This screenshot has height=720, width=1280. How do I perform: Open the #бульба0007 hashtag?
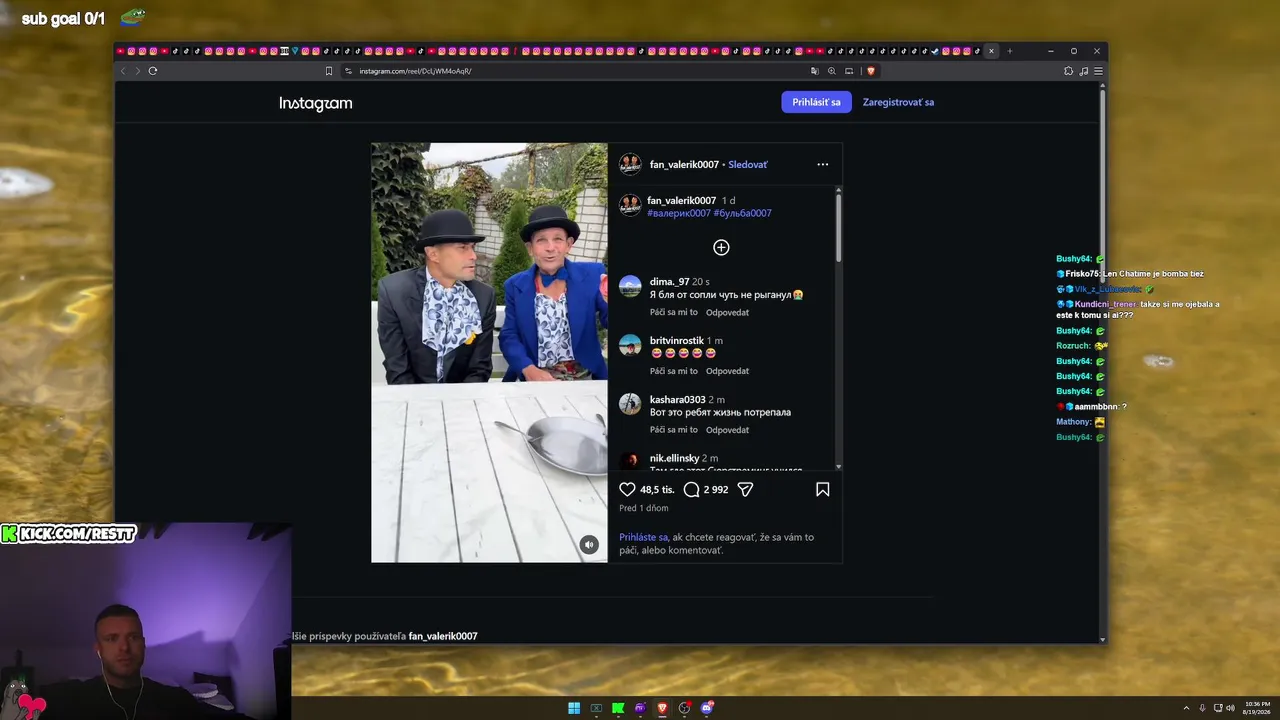click(x=742, y=213)
